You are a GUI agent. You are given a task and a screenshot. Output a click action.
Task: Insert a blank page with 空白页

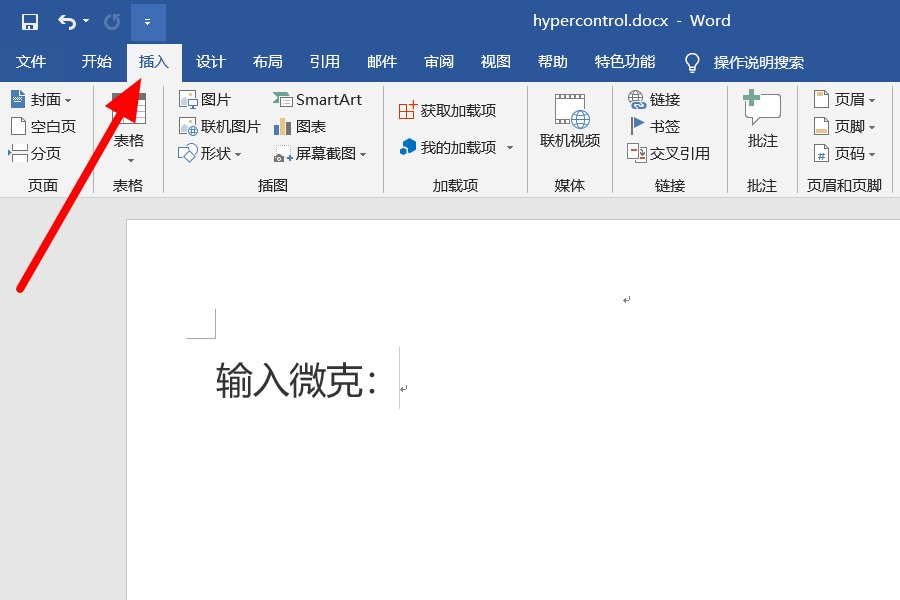41,126
